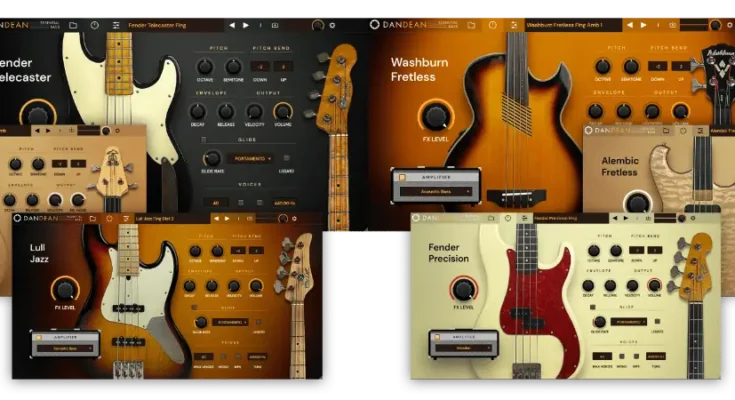Image resolution: width=735 pixels, height=400 pixels.
Task: Click the FX Level knob in Washburn window
Action: tap(437, 116)
